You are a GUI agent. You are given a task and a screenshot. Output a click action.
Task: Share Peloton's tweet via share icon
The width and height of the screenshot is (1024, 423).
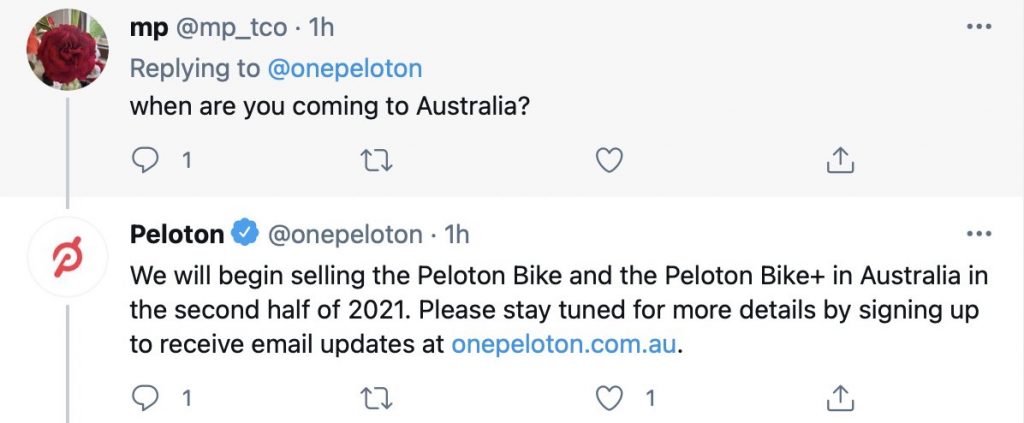[840, 397]
